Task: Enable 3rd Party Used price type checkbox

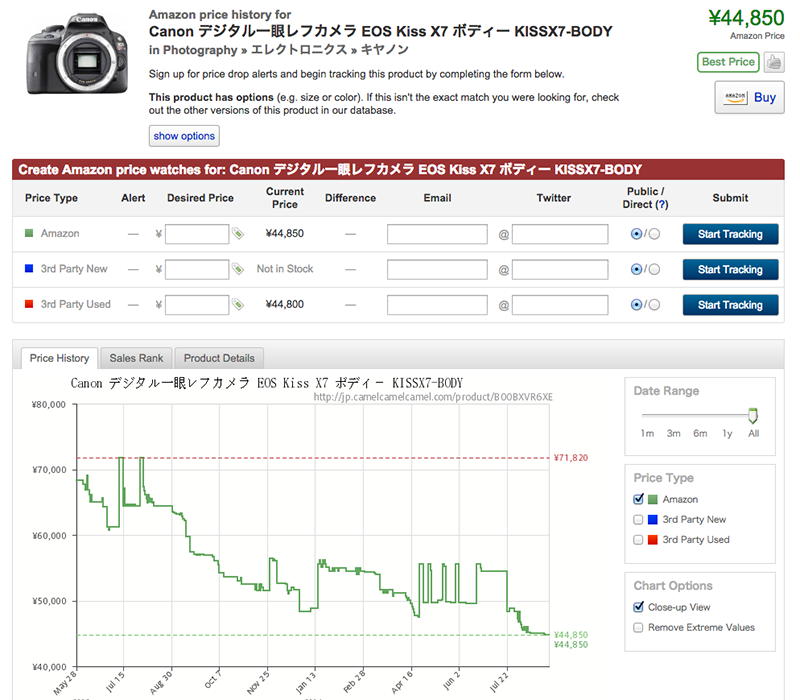Action: click(x=638, y=540)
